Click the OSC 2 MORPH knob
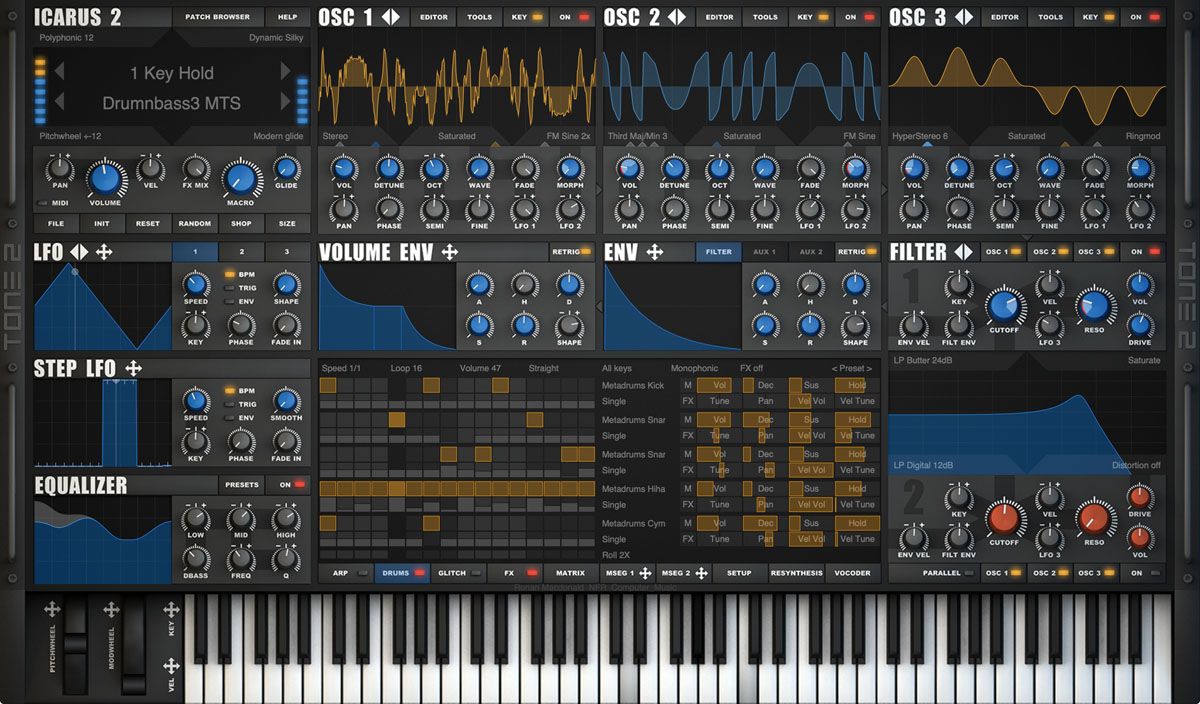The width and height of the screenshot is (1200, 704). coord(855,168)
